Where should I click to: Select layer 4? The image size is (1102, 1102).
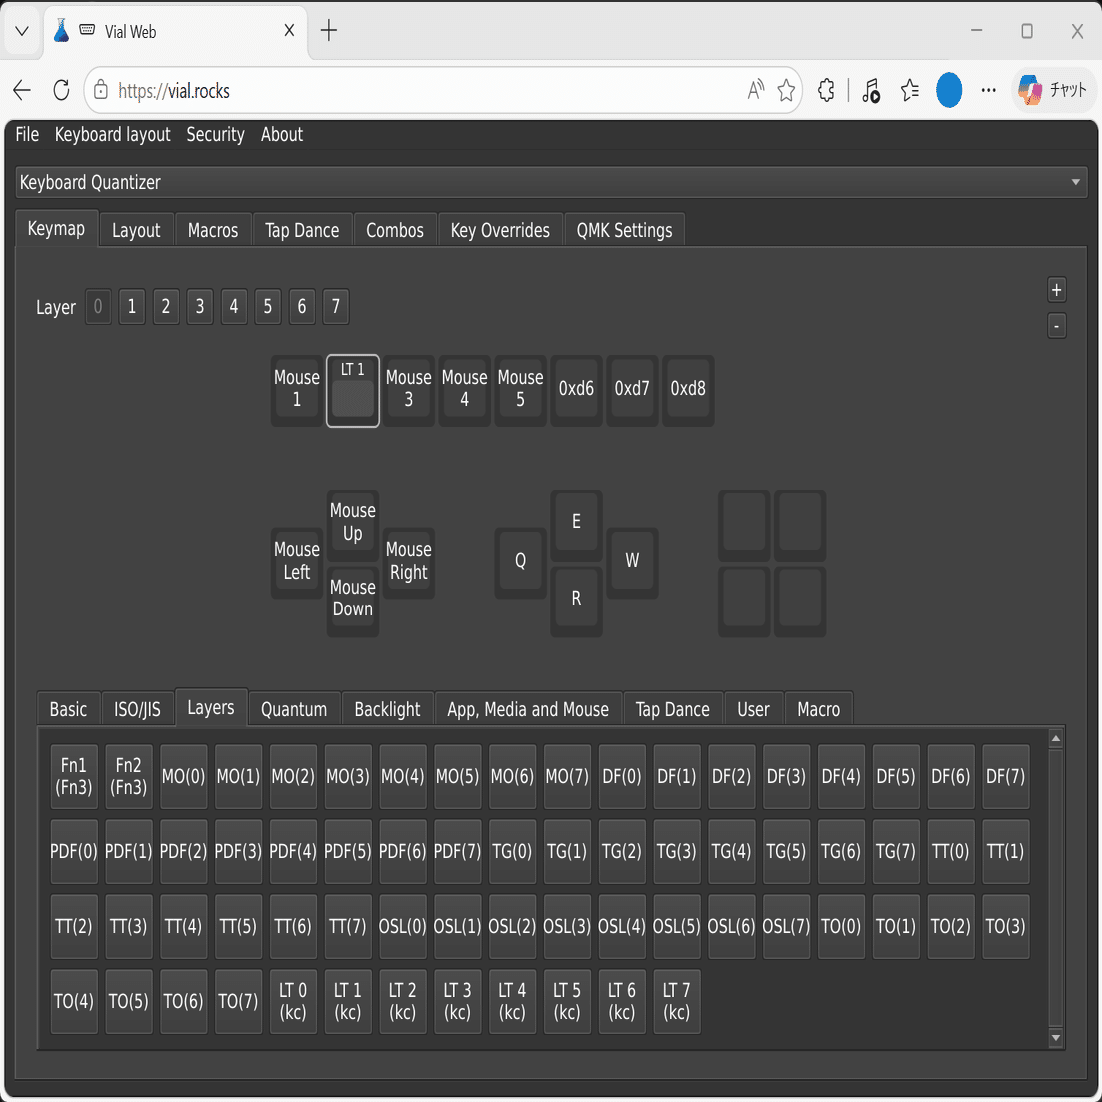[234, 306]
